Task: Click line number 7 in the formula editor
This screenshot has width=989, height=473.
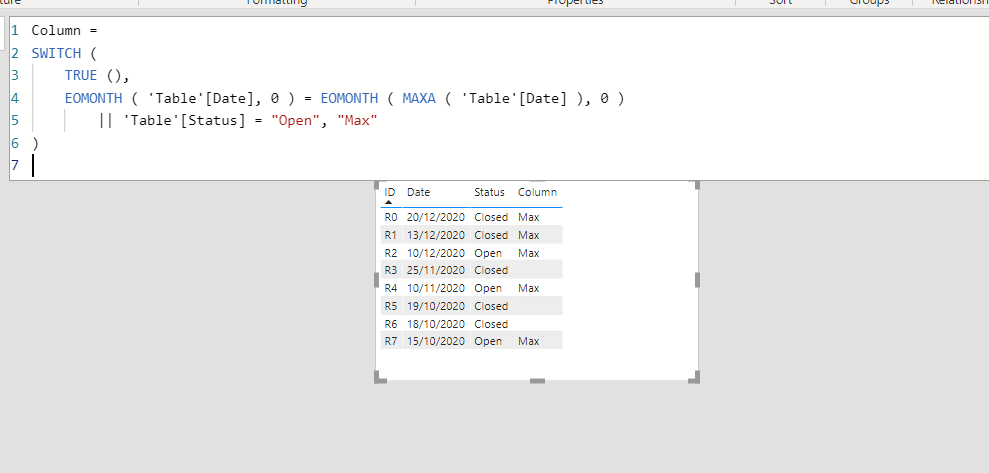Action: [x=15, y=165]
